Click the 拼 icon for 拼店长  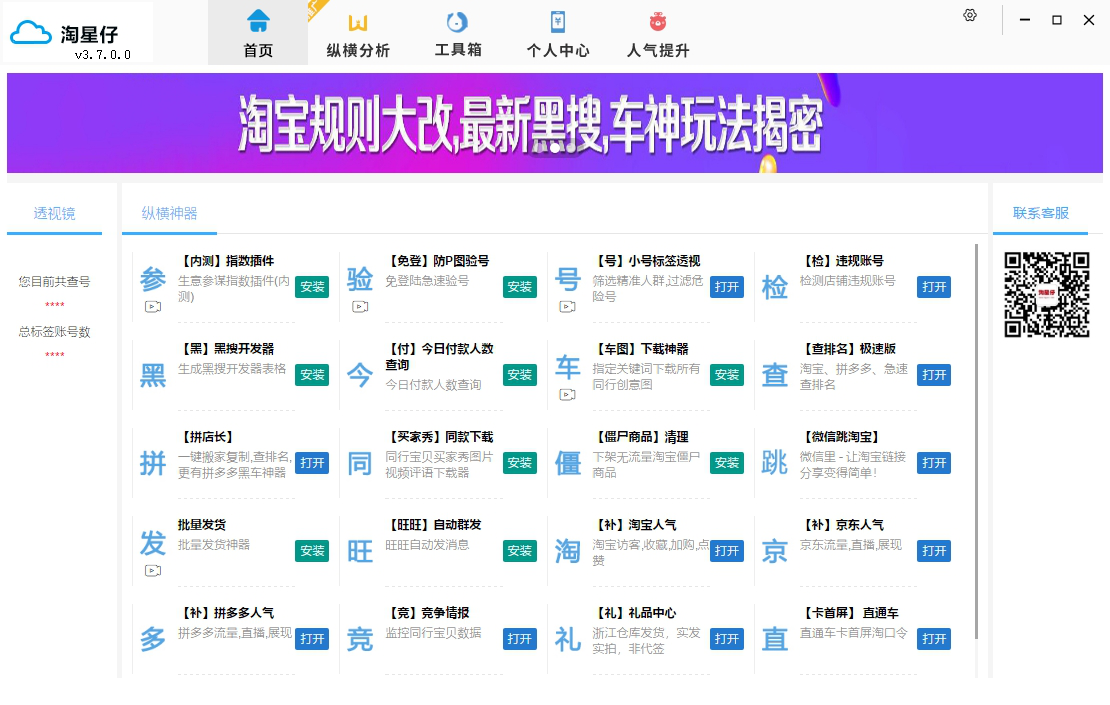coord(153,463)
